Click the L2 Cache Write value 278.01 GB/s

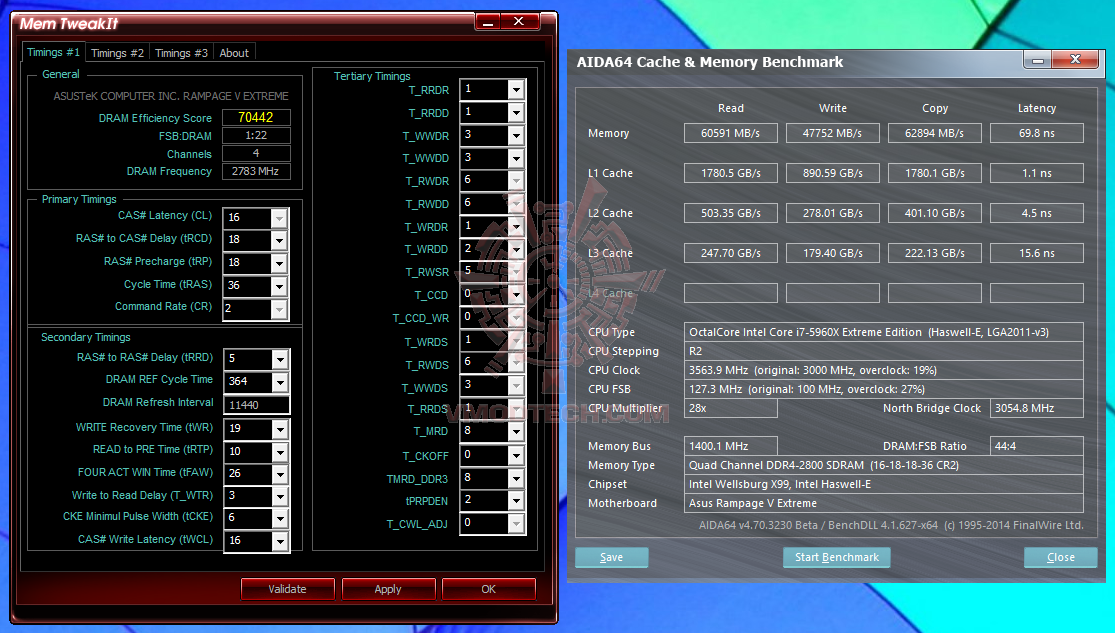click(x=833, y=213)
